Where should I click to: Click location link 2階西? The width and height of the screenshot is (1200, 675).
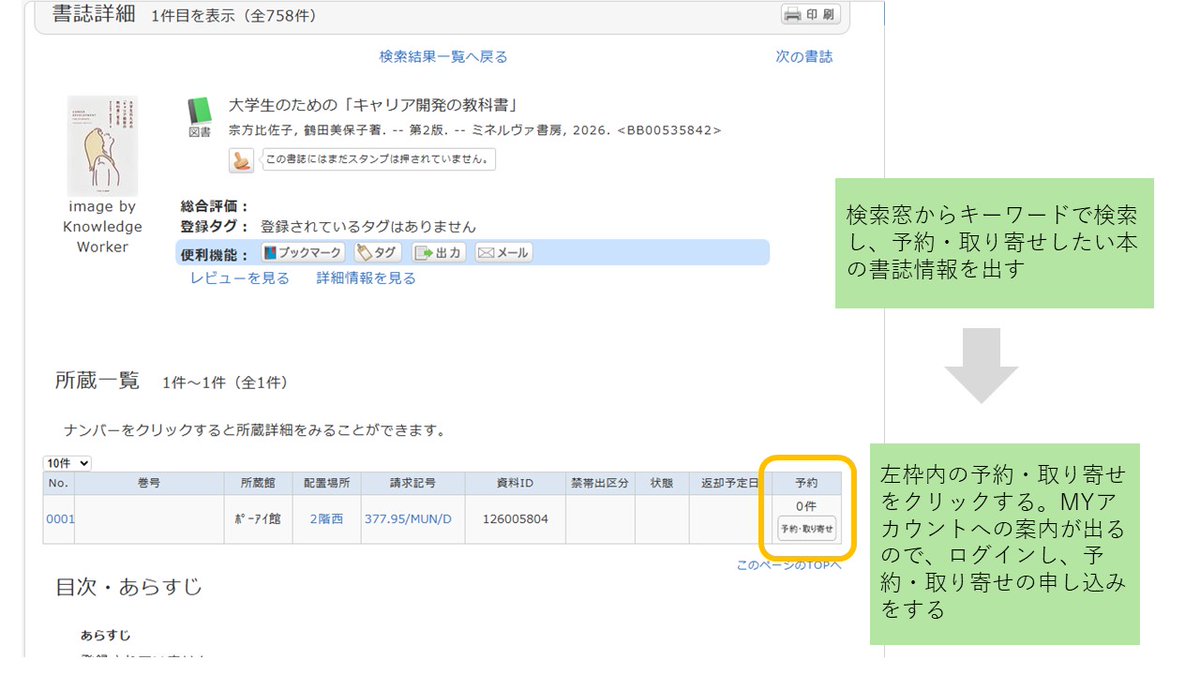click(x=328, y=519)
